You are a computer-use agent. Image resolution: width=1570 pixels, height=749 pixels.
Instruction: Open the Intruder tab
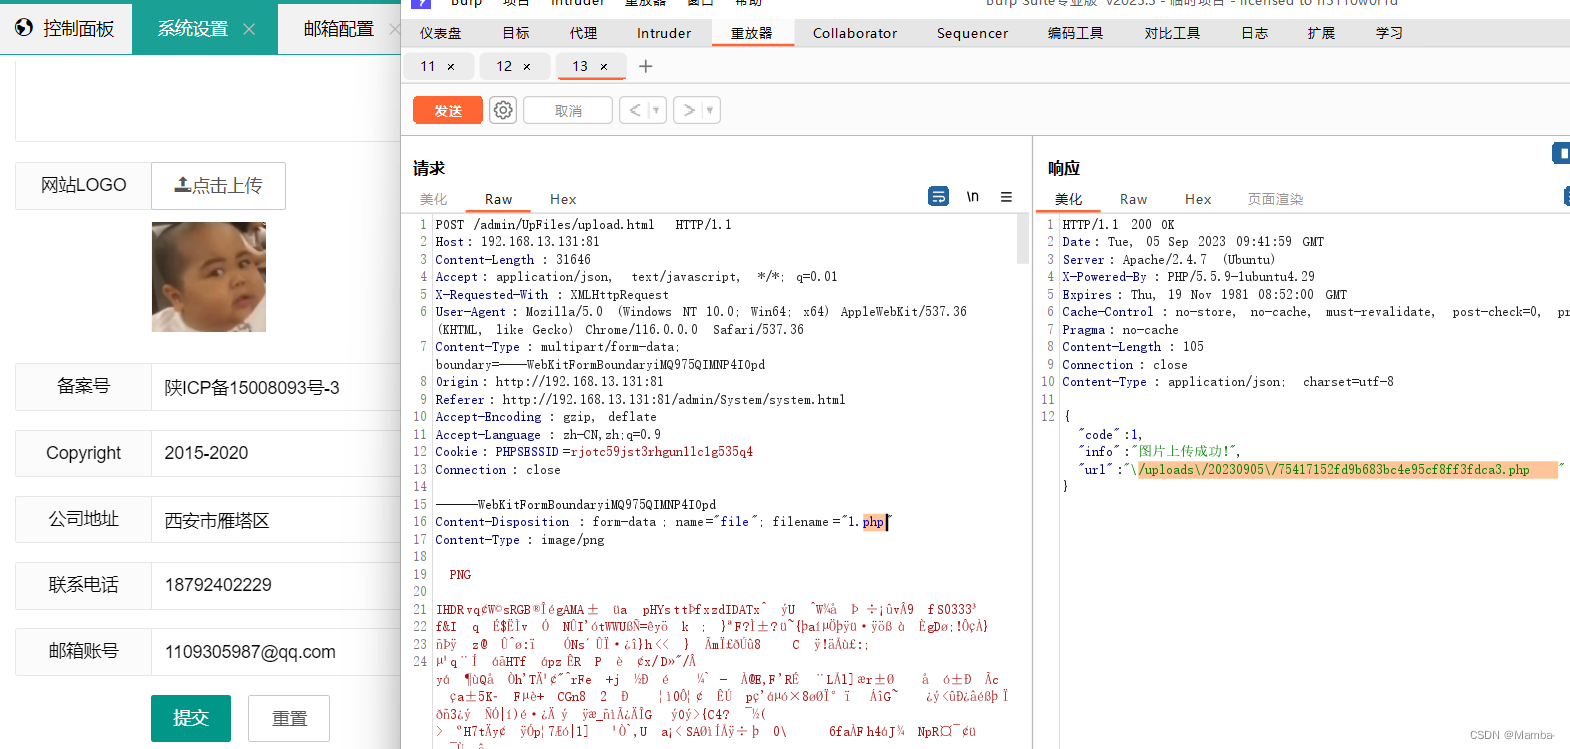pos(664,33)
